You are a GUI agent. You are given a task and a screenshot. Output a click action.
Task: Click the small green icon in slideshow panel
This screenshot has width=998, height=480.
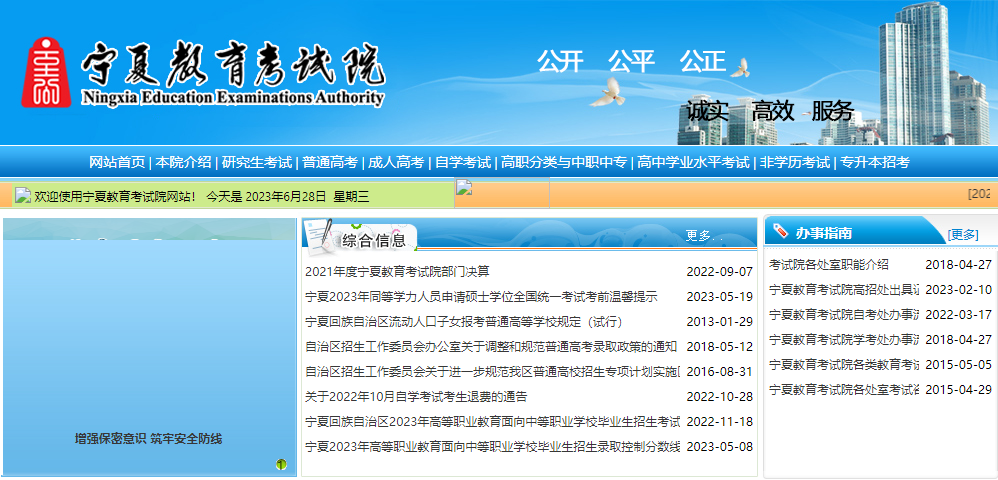281,464
